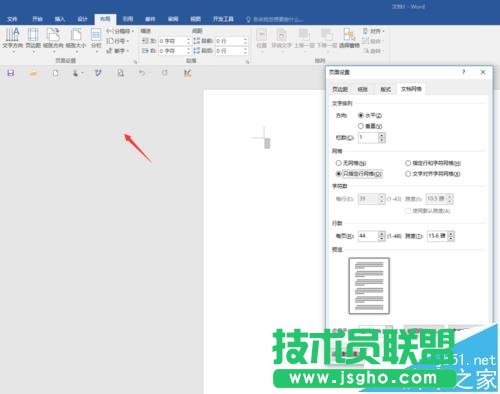This screenshot has width=500, height=394.
Task: Switch to the 开发工具 Developer ribbon tab
Action: click(223, 19)
